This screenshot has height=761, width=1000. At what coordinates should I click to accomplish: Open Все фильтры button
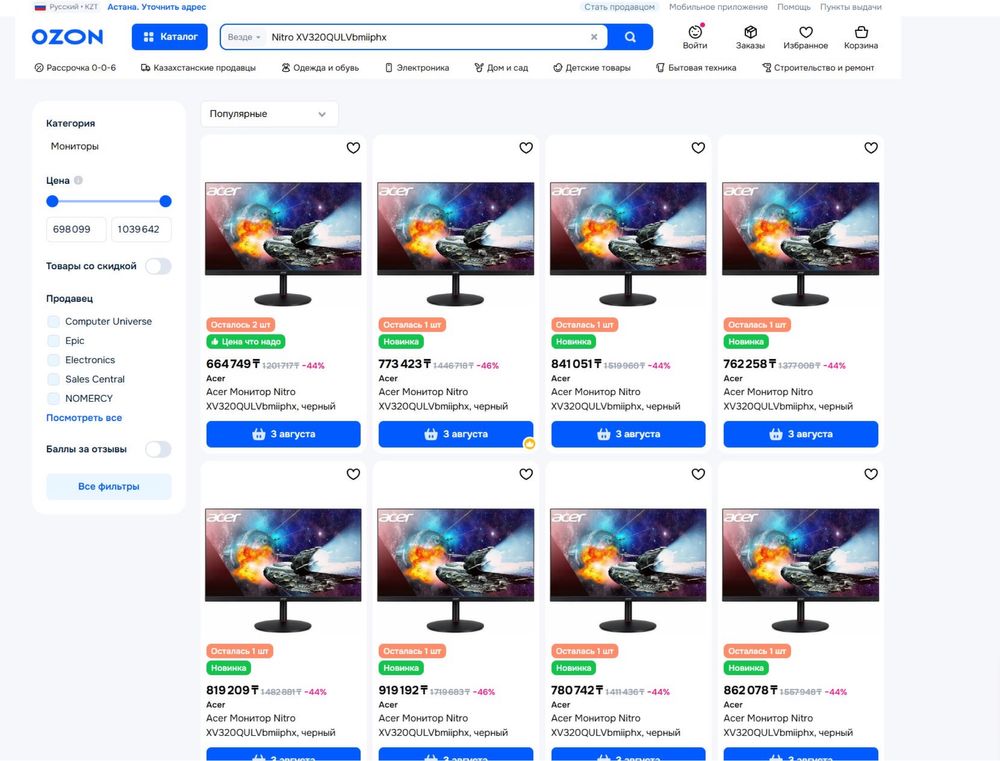pyautogui.click(x=108, y=486)
